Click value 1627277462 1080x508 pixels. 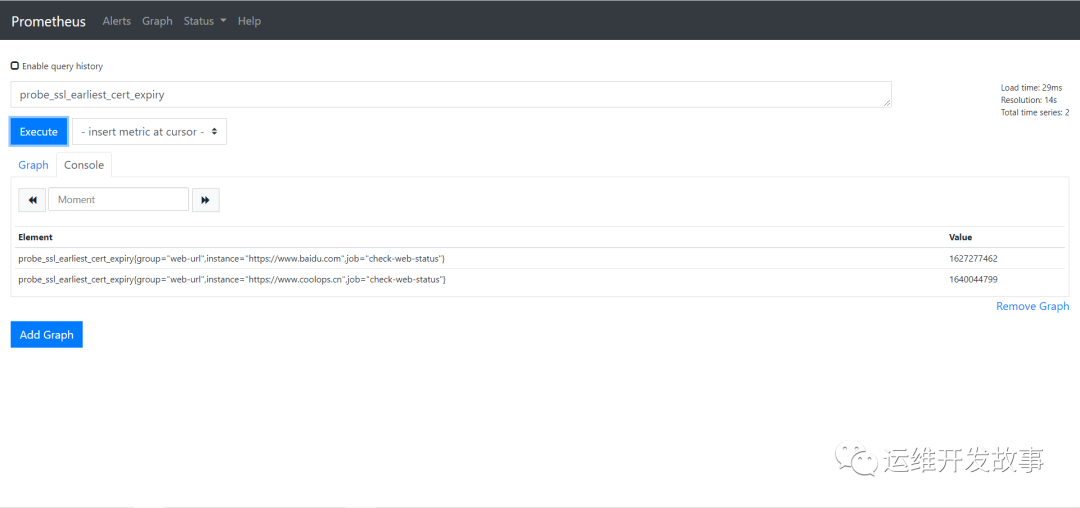973,258
